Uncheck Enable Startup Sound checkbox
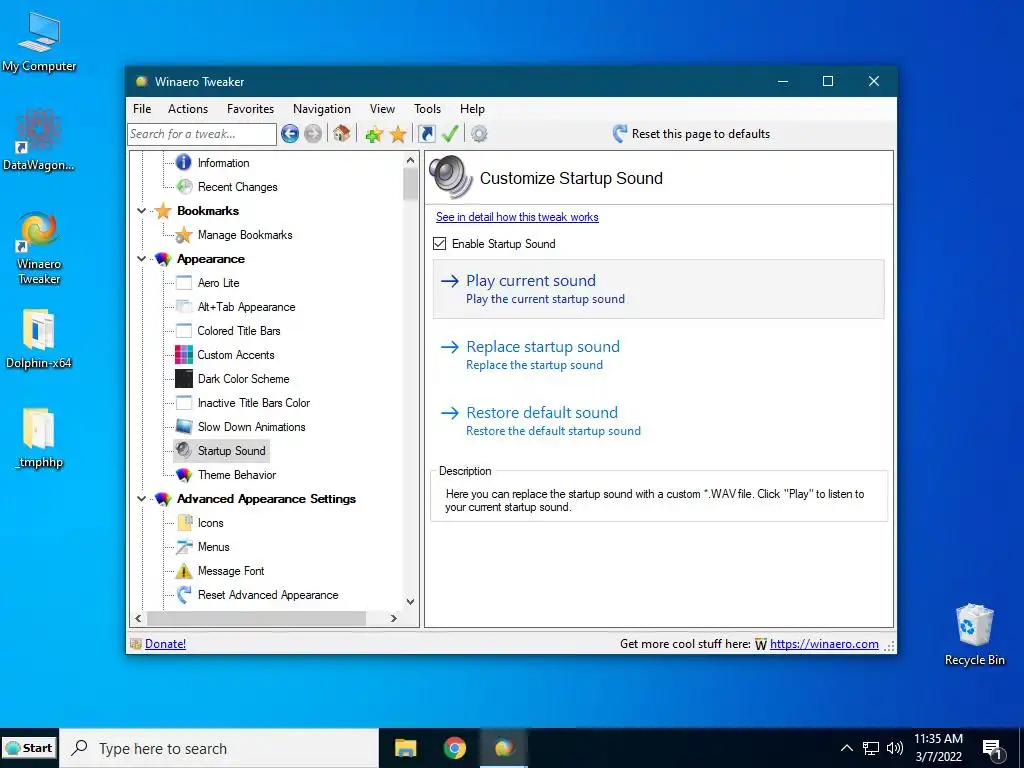1024x768 pixels. [x=440, y=244]
